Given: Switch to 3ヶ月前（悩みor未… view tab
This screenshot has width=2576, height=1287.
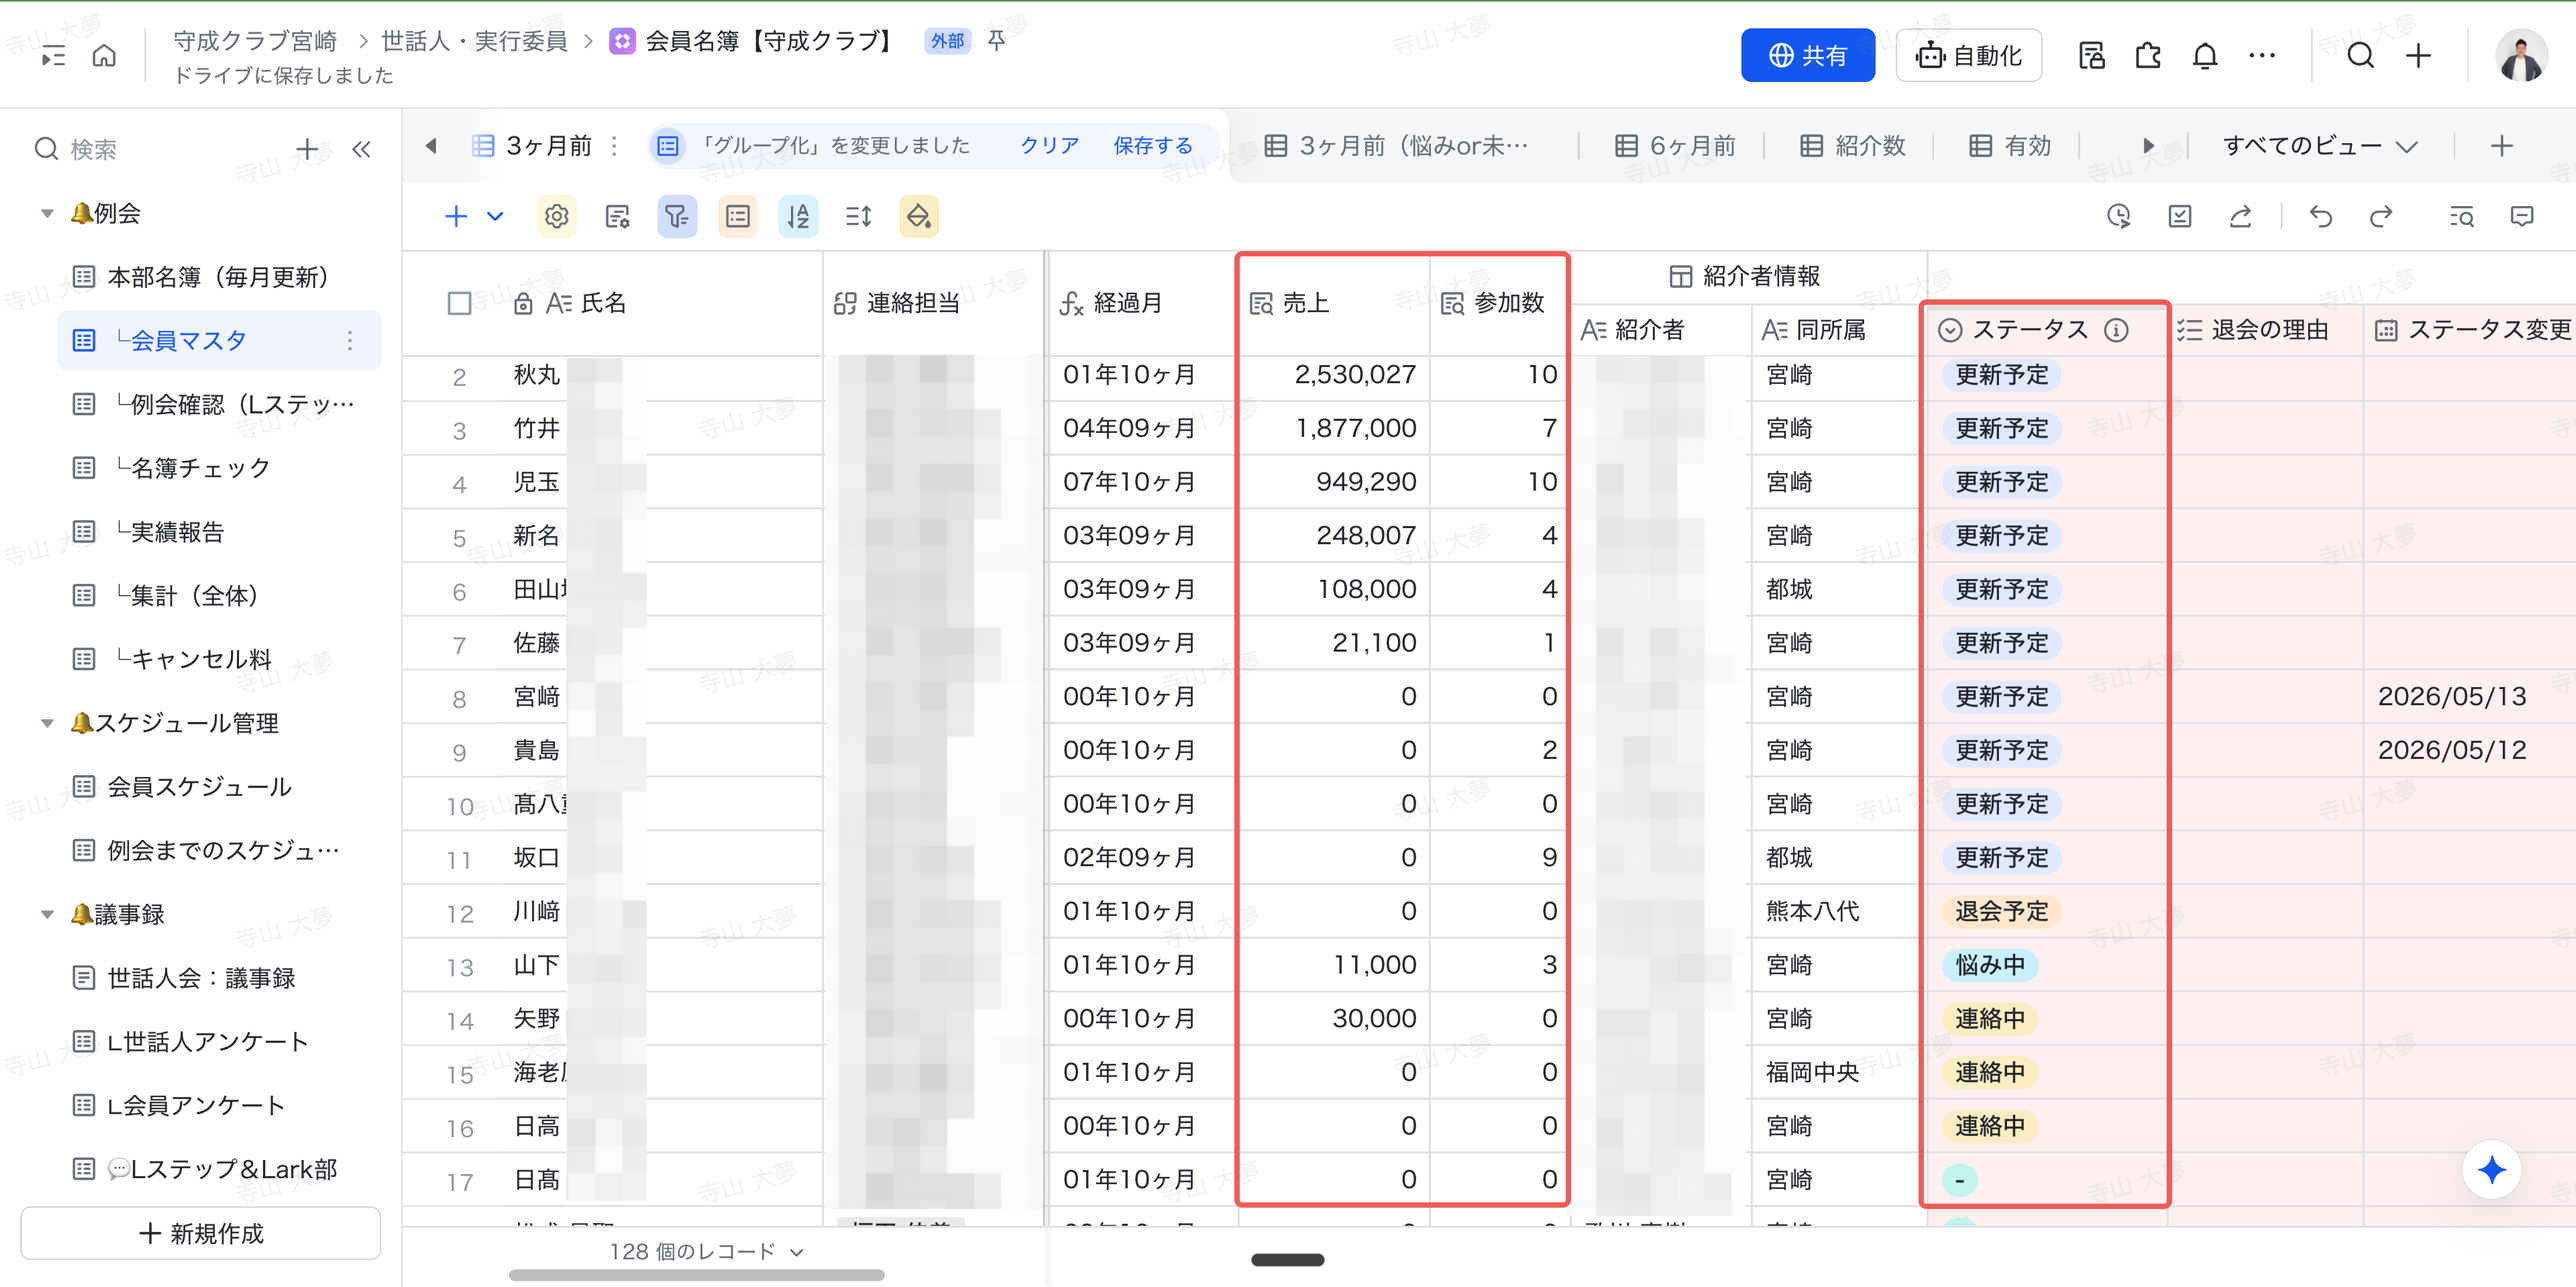Looking at the screenshot, I should (1395, 146).
